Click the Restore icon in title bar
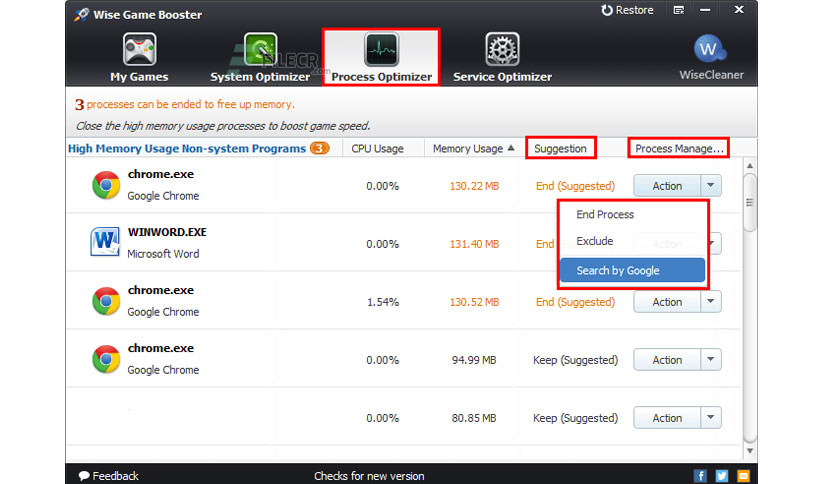Screen dimensions: 836x484 point(607,10)
